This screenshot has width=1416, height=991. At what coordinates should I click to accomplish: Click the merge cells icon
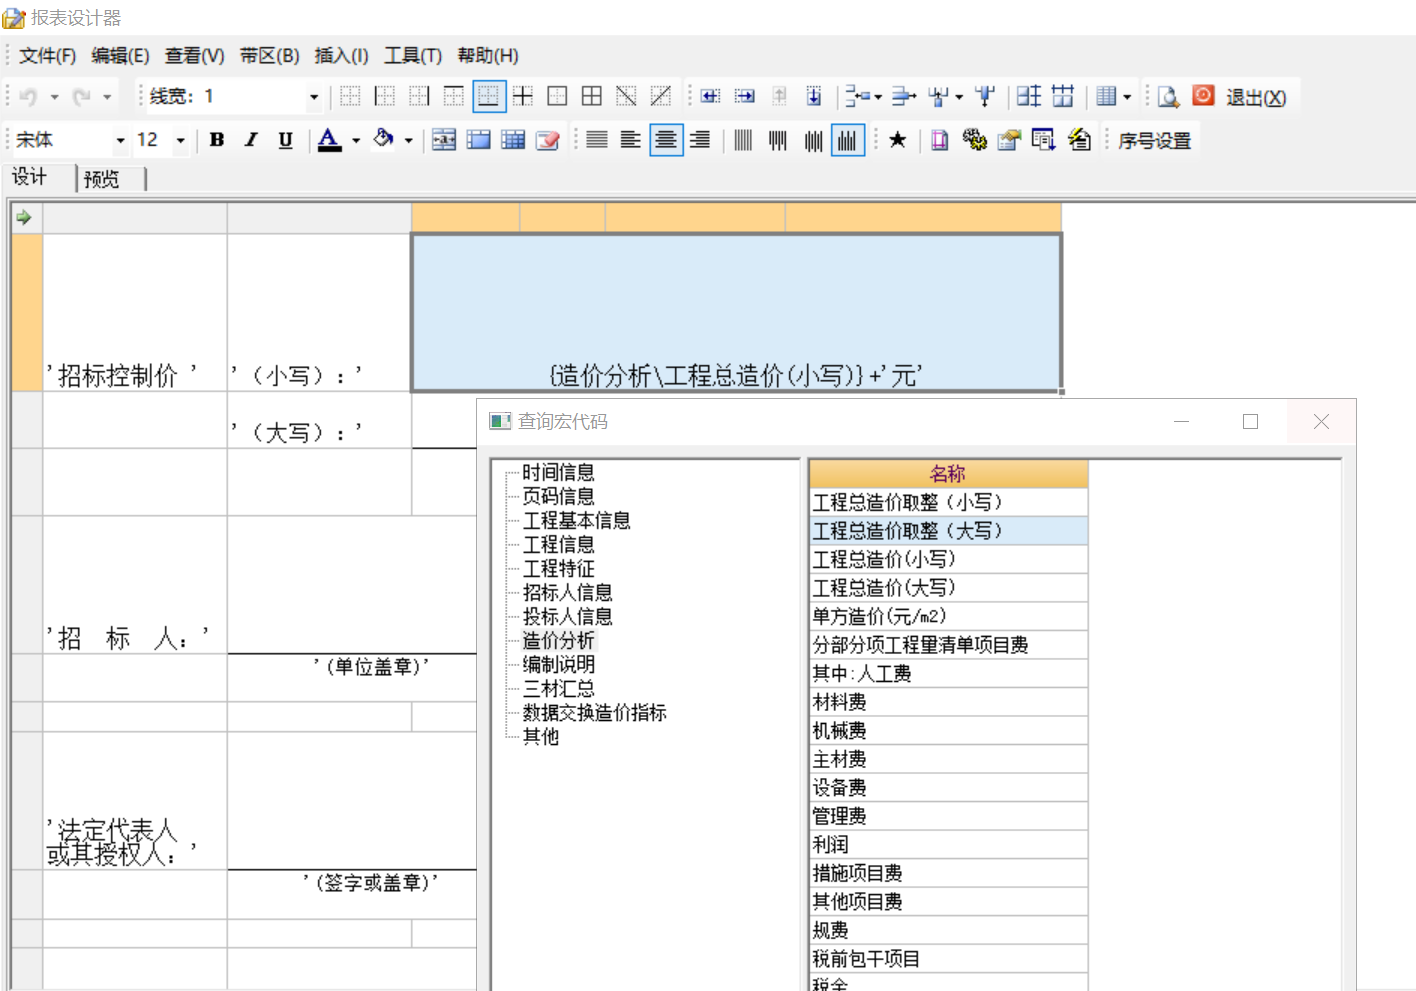pos(444,140)
